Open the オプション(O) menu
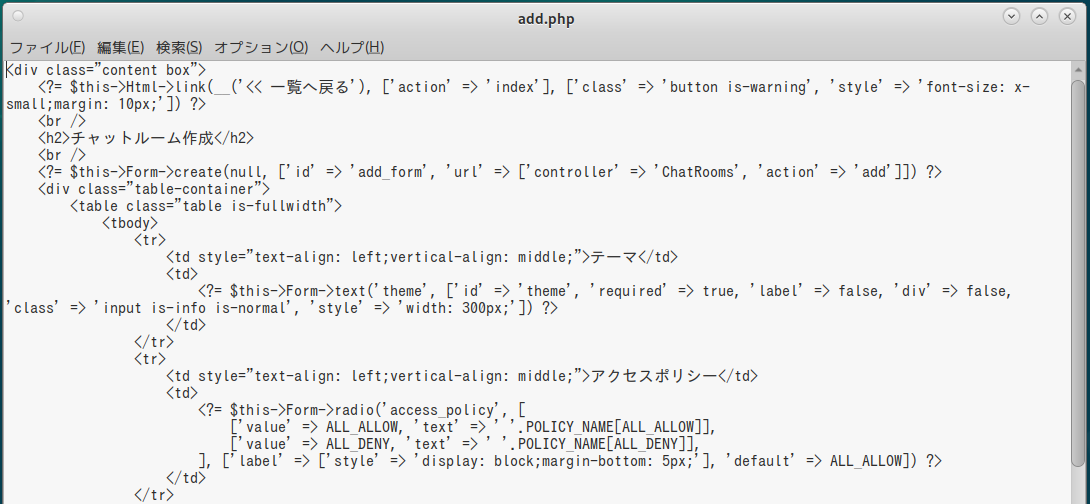Viewport: 1090px width, 504px height. (261, 47)
